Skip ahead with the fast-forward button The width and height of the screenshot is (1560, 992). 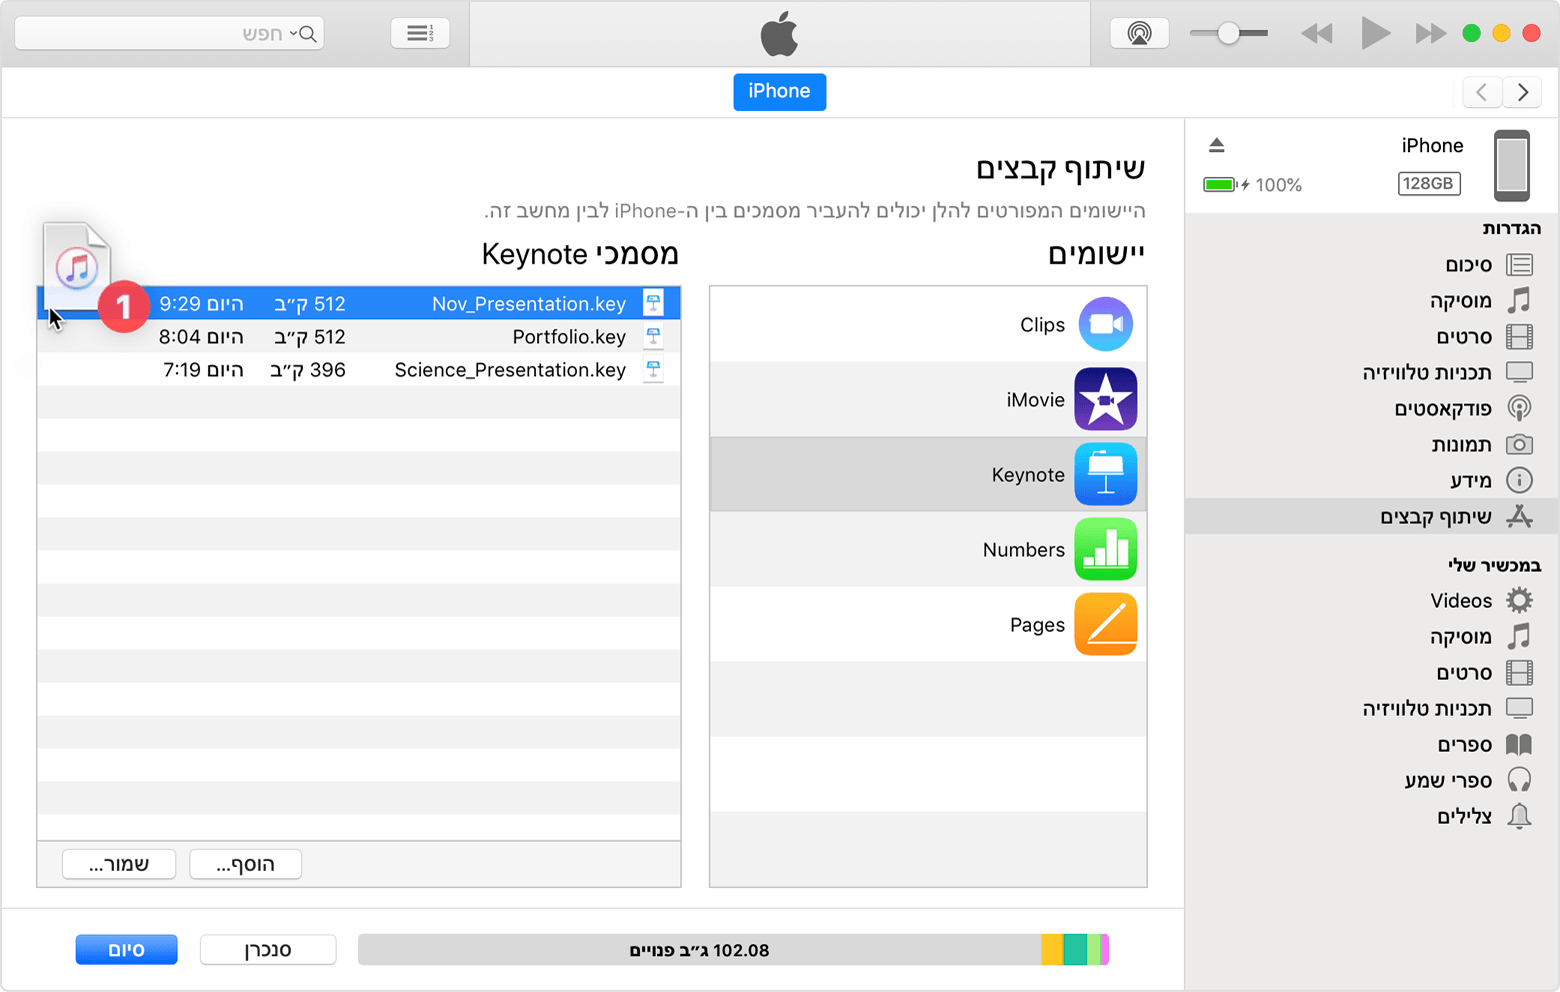pos(1431,34)
